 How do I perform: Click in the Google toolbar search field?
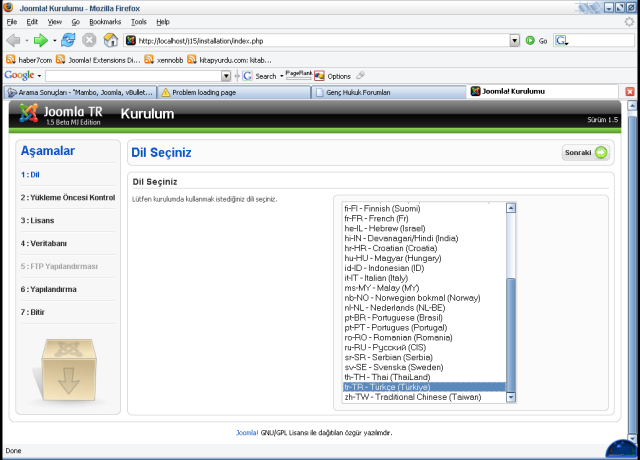pos(133,76)
